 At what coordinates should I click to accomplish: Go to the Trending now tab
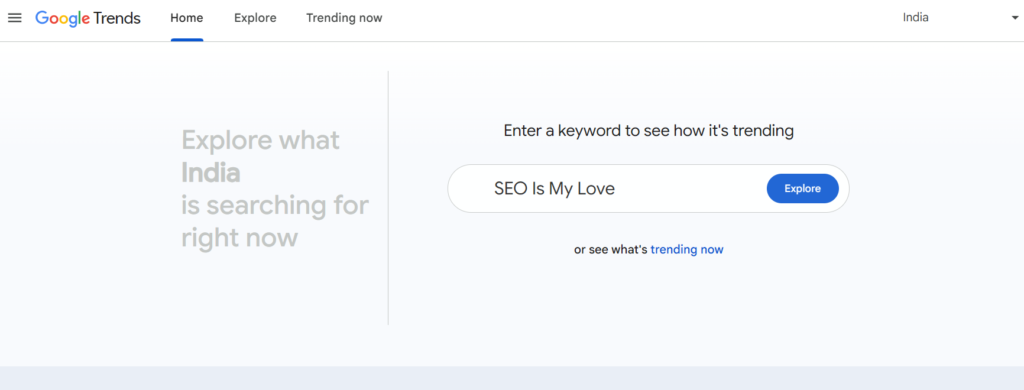coord(344,18)
